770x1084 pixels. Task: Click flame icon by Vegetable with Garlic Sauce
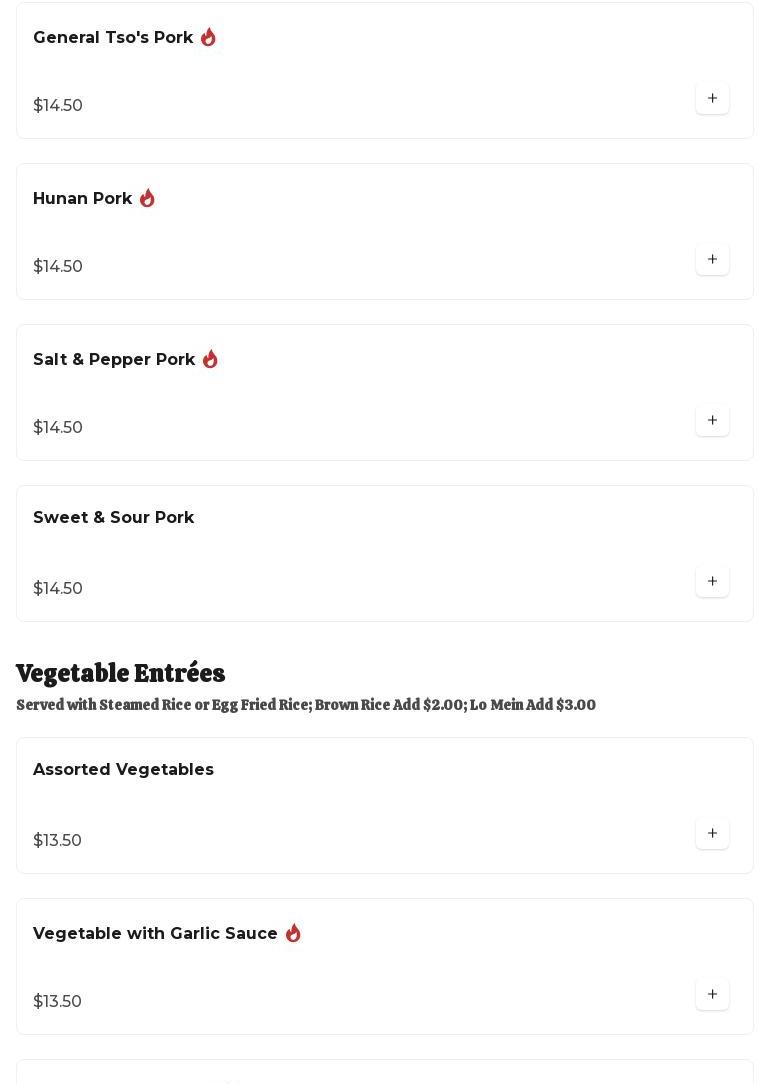click(293, 933)
